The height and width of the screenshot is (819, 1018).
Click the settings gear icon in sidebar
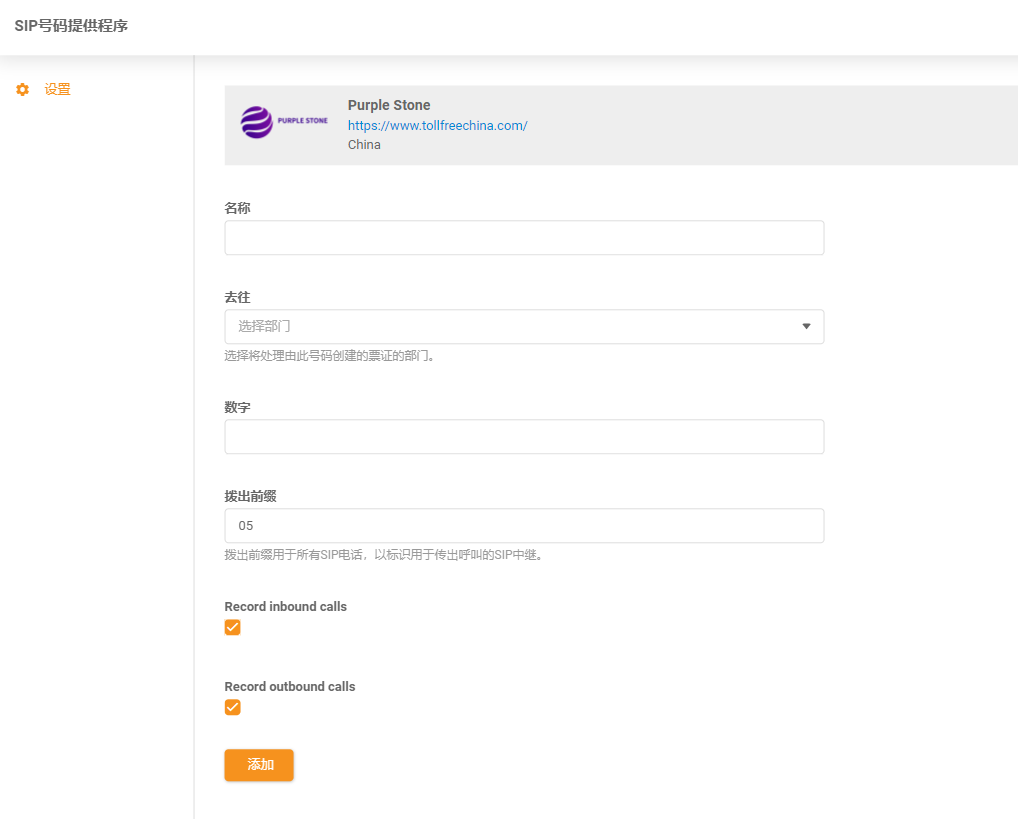click(23, 90)
